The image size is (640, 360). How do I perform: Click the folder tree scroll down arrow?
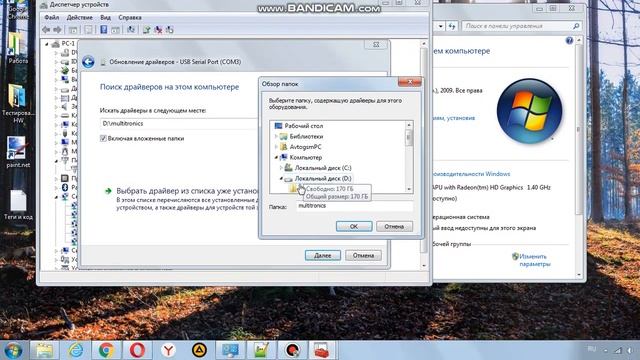click(x=409, y=189)
